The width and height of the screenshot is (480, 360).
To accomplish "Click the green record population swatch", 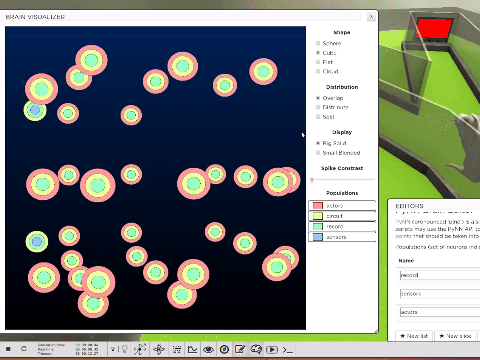I will (x=318, y=226).
